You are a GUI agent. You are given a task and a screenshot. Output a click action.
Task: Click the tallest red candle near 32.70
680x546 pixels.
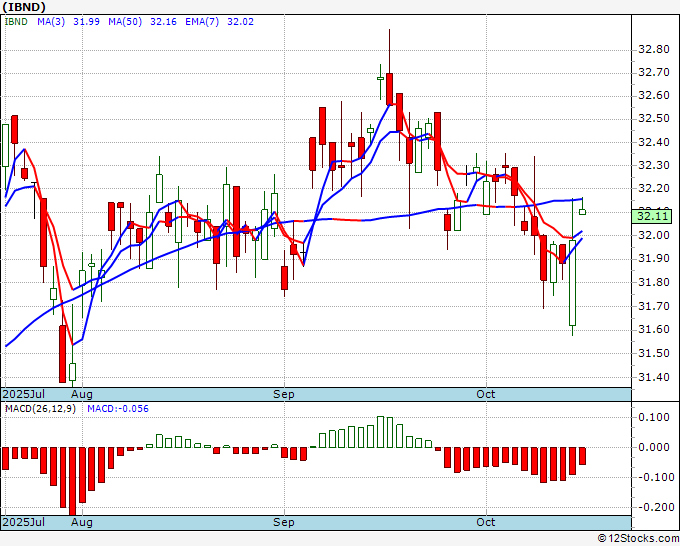pos(389,89)
